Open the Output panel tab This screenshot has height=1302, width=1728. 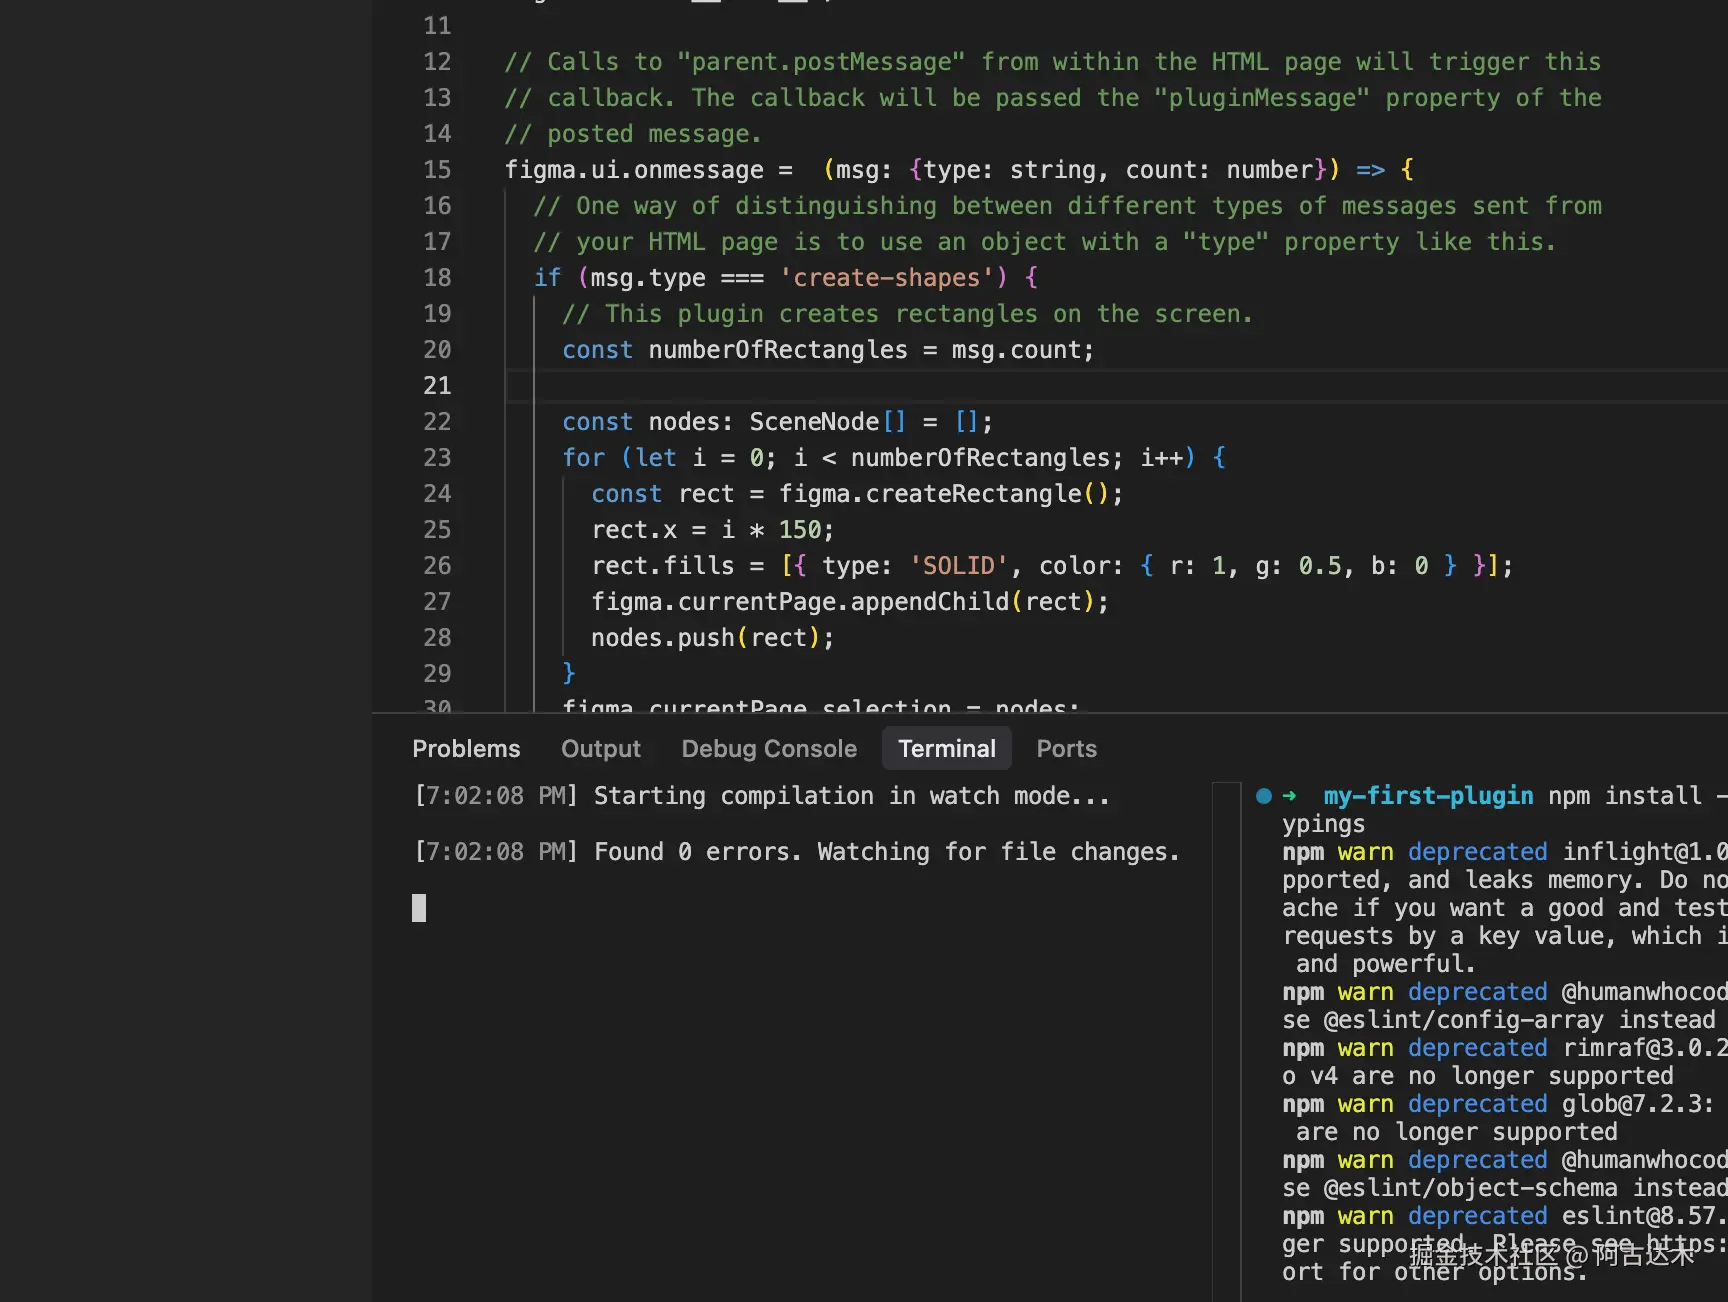601,749
